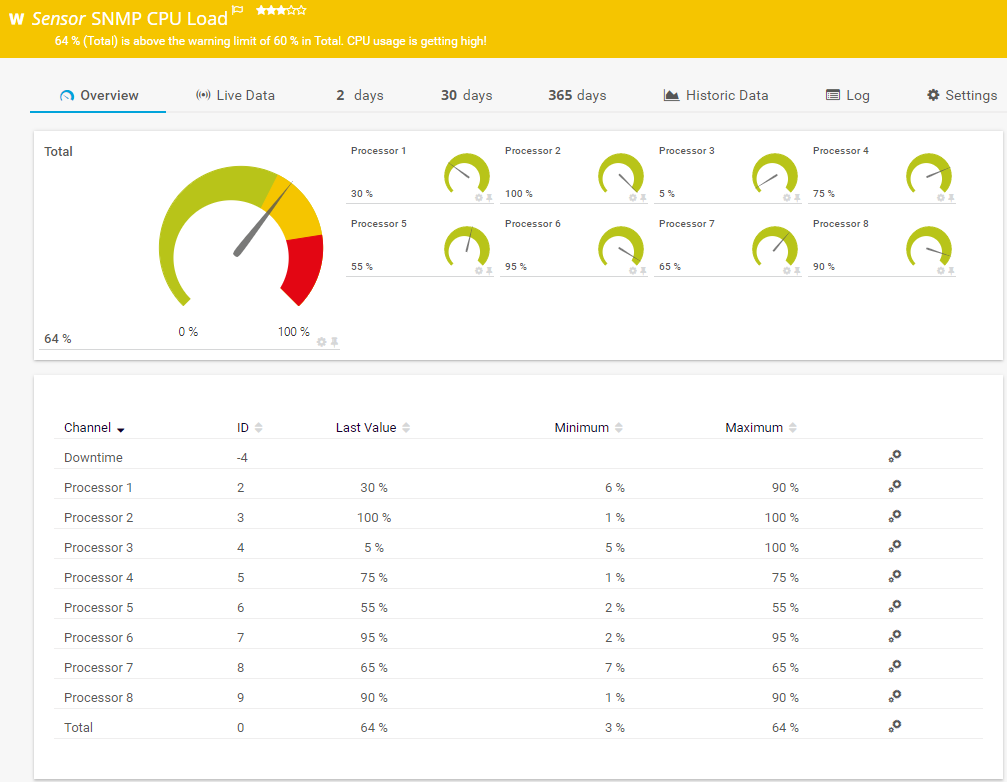Screen dimensions: 1007x782
Task: Click gear icon under Total gauge
Action: (321, 342)
